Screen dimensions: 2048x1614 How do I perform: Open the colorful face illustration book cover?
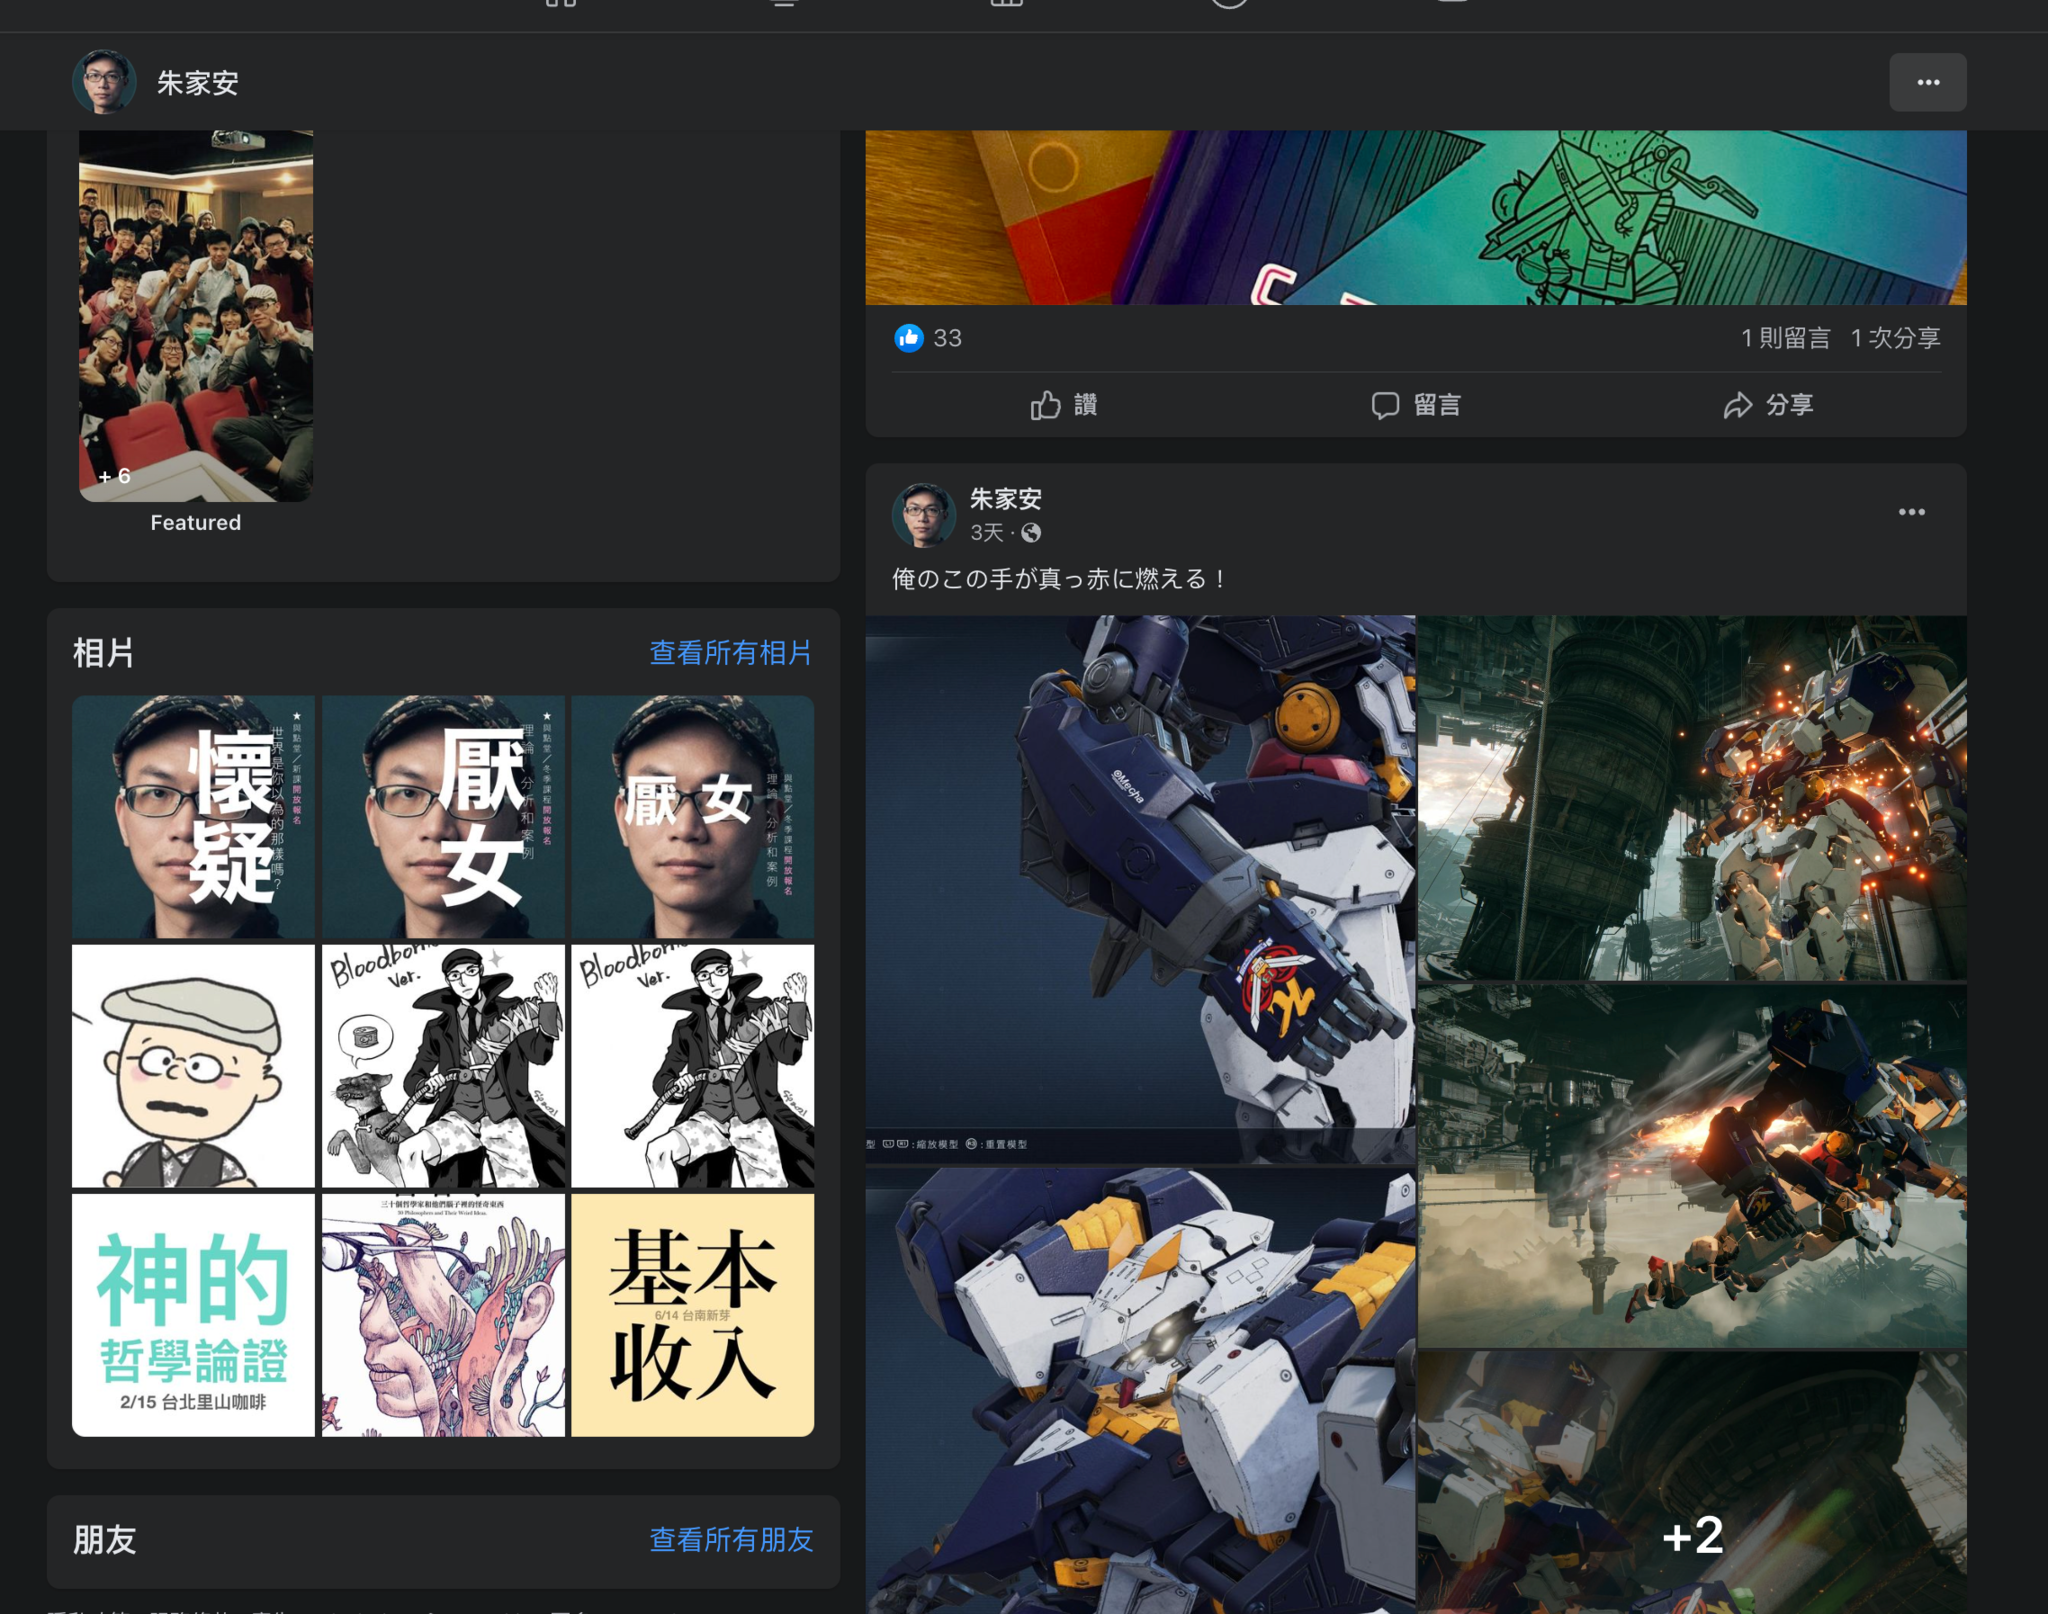point(443,1315)
